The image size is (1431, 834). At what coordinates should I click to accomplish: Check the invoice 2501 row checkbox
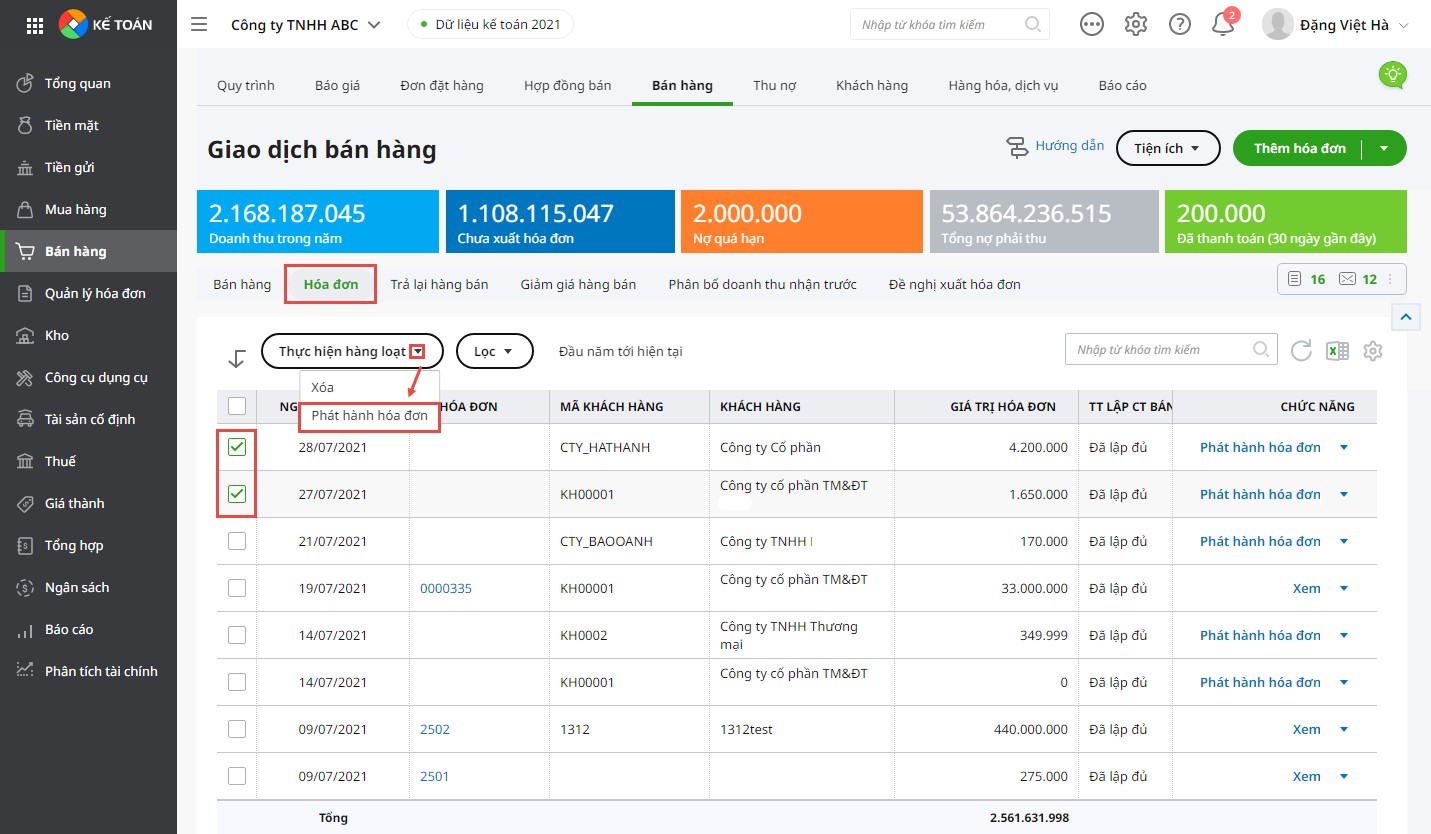point(237,776)
